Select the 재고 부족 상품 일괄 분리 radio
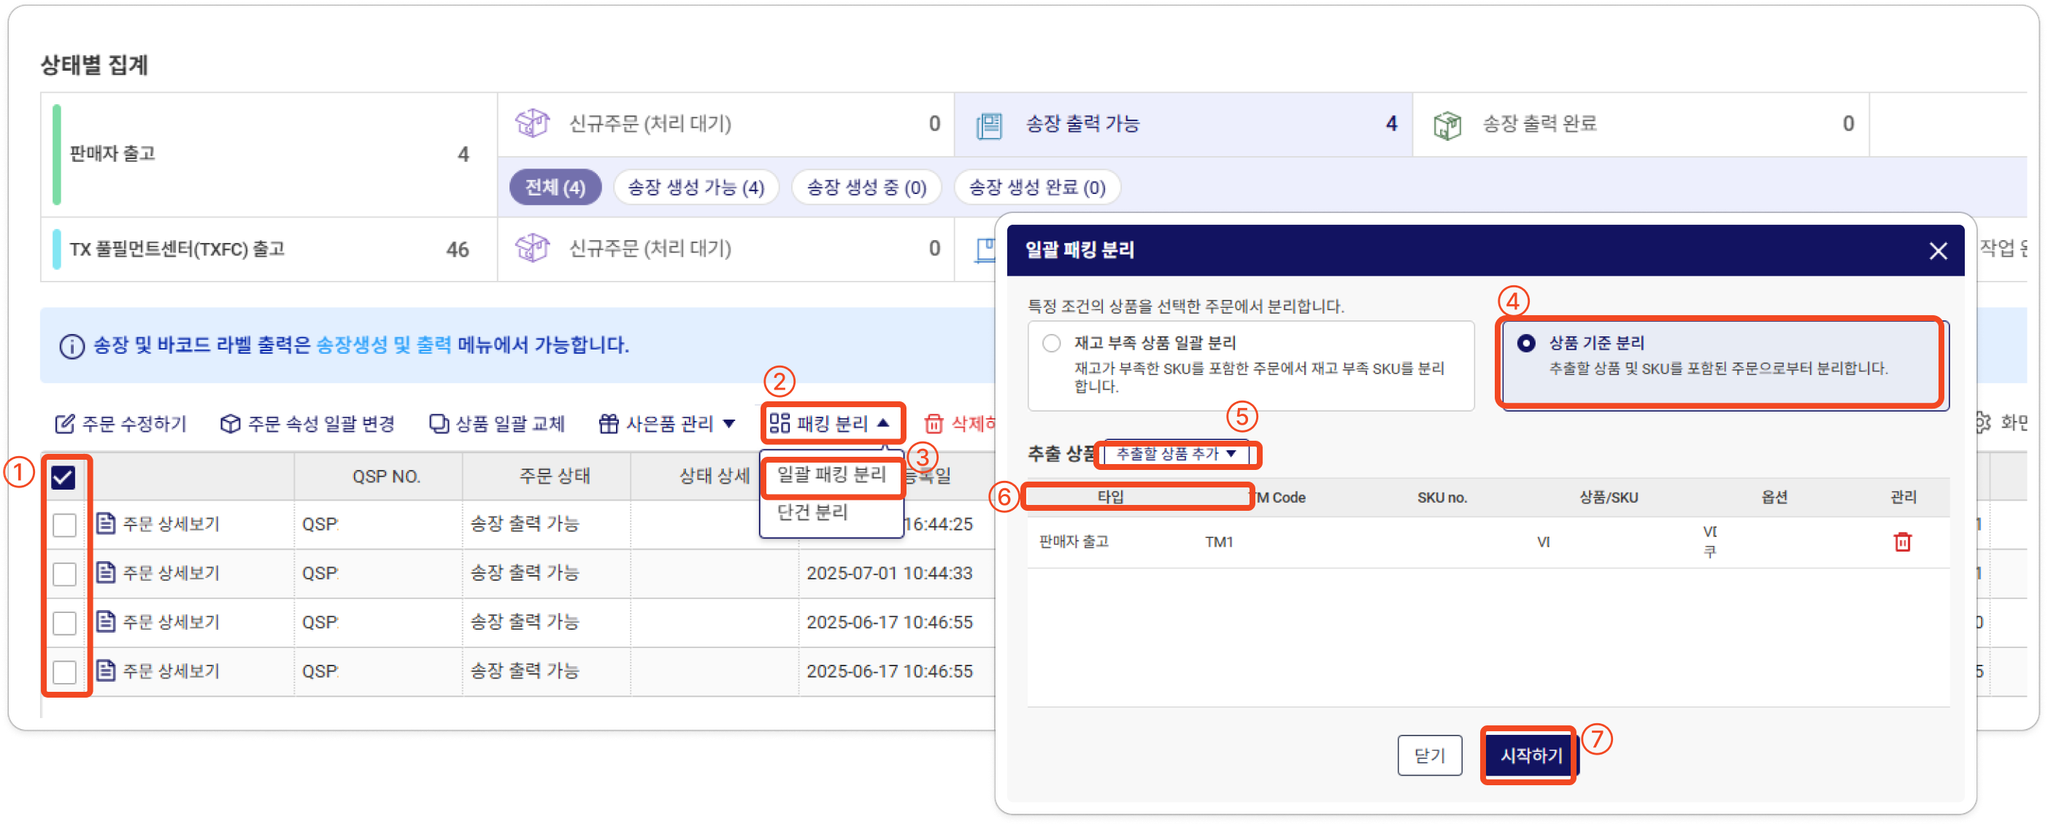Image resolution: width=2048 pixels, height=826 pixels. coord(1051,343)
